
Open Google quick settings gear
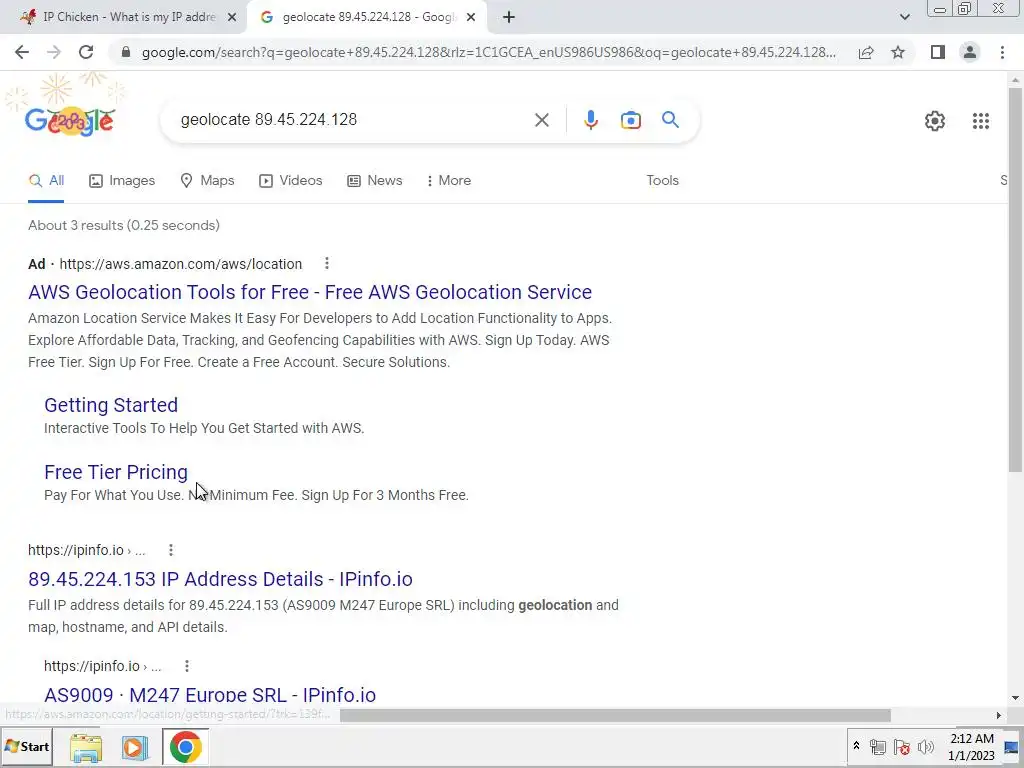tap(935, 121)
